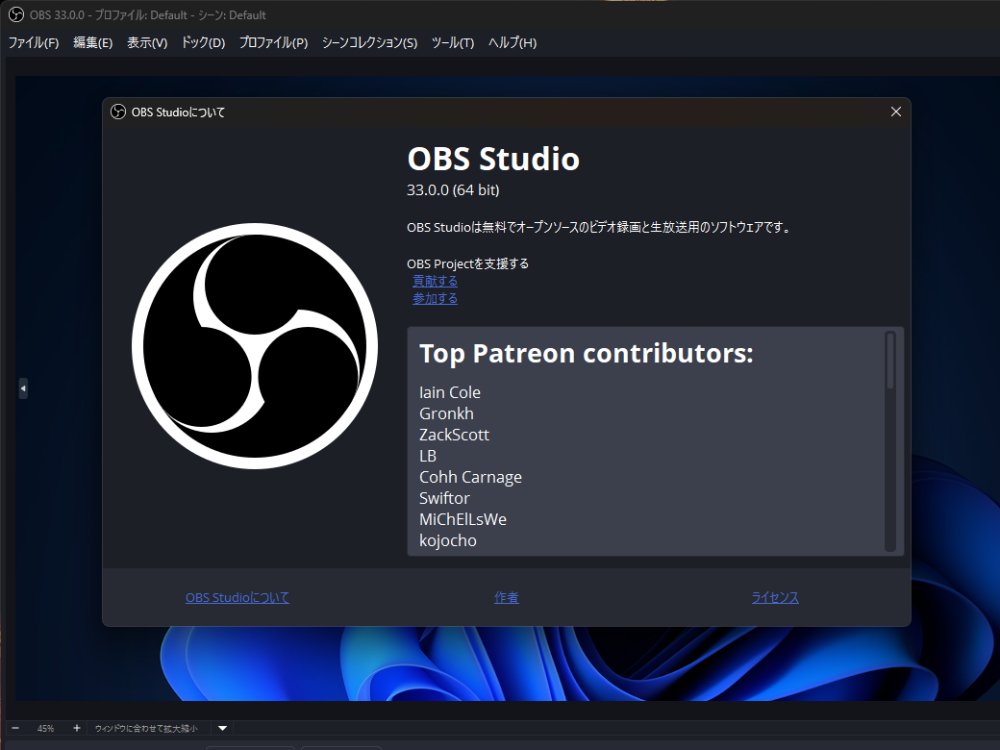The height and width of the screenshot is (750, 1000).
Task: Select contributor name Iain Cole
Action: 450,392
